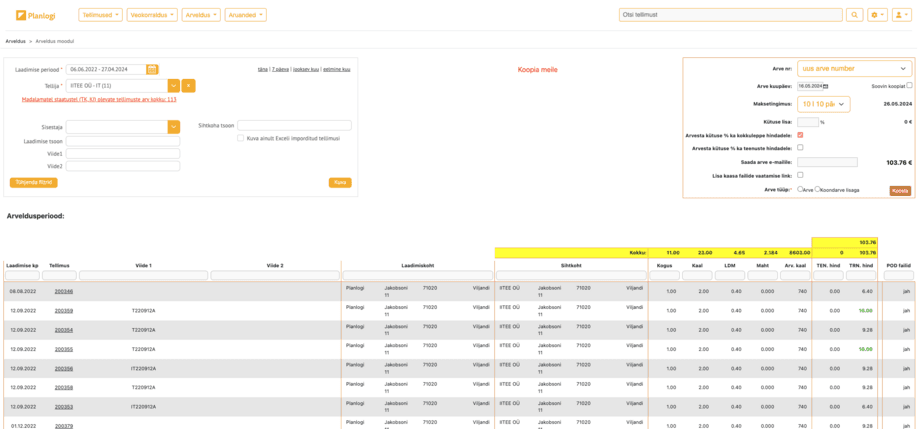Uncheck Arvesta kütuse % ka kokkuleppe hindadele

click(800, 135)
